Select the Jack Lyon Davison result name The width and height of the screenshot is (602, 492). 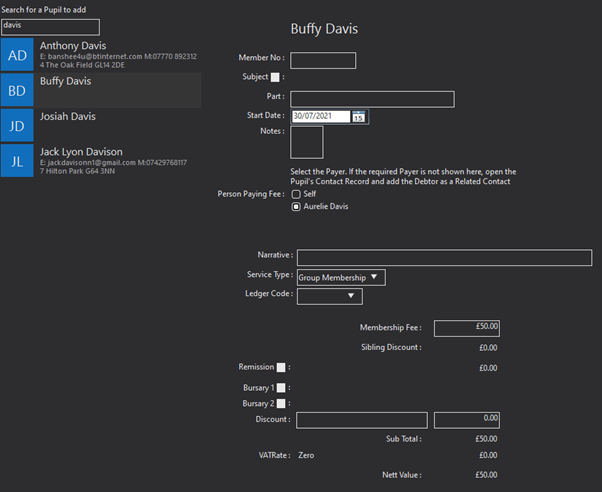click(x=81, y=152)
